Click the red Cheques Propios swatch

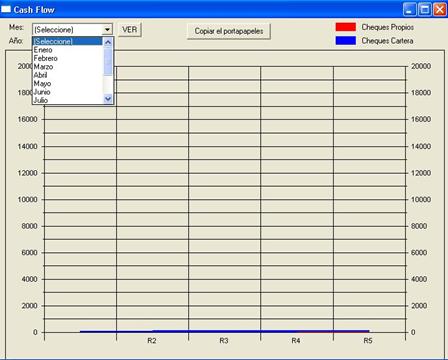click(x=346, y=27)
